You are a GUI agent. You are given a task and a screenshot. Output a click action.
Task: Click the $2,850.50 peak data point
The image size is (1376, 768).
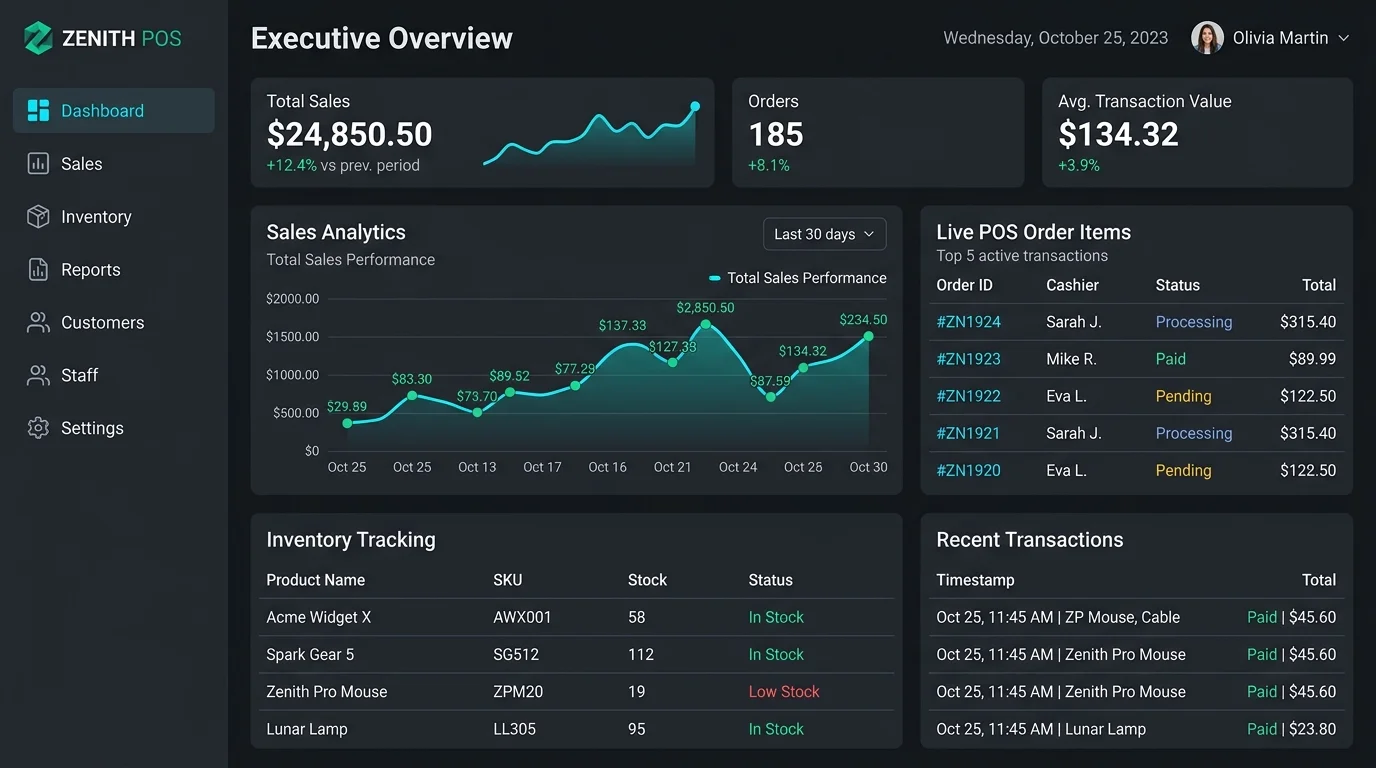706,324
